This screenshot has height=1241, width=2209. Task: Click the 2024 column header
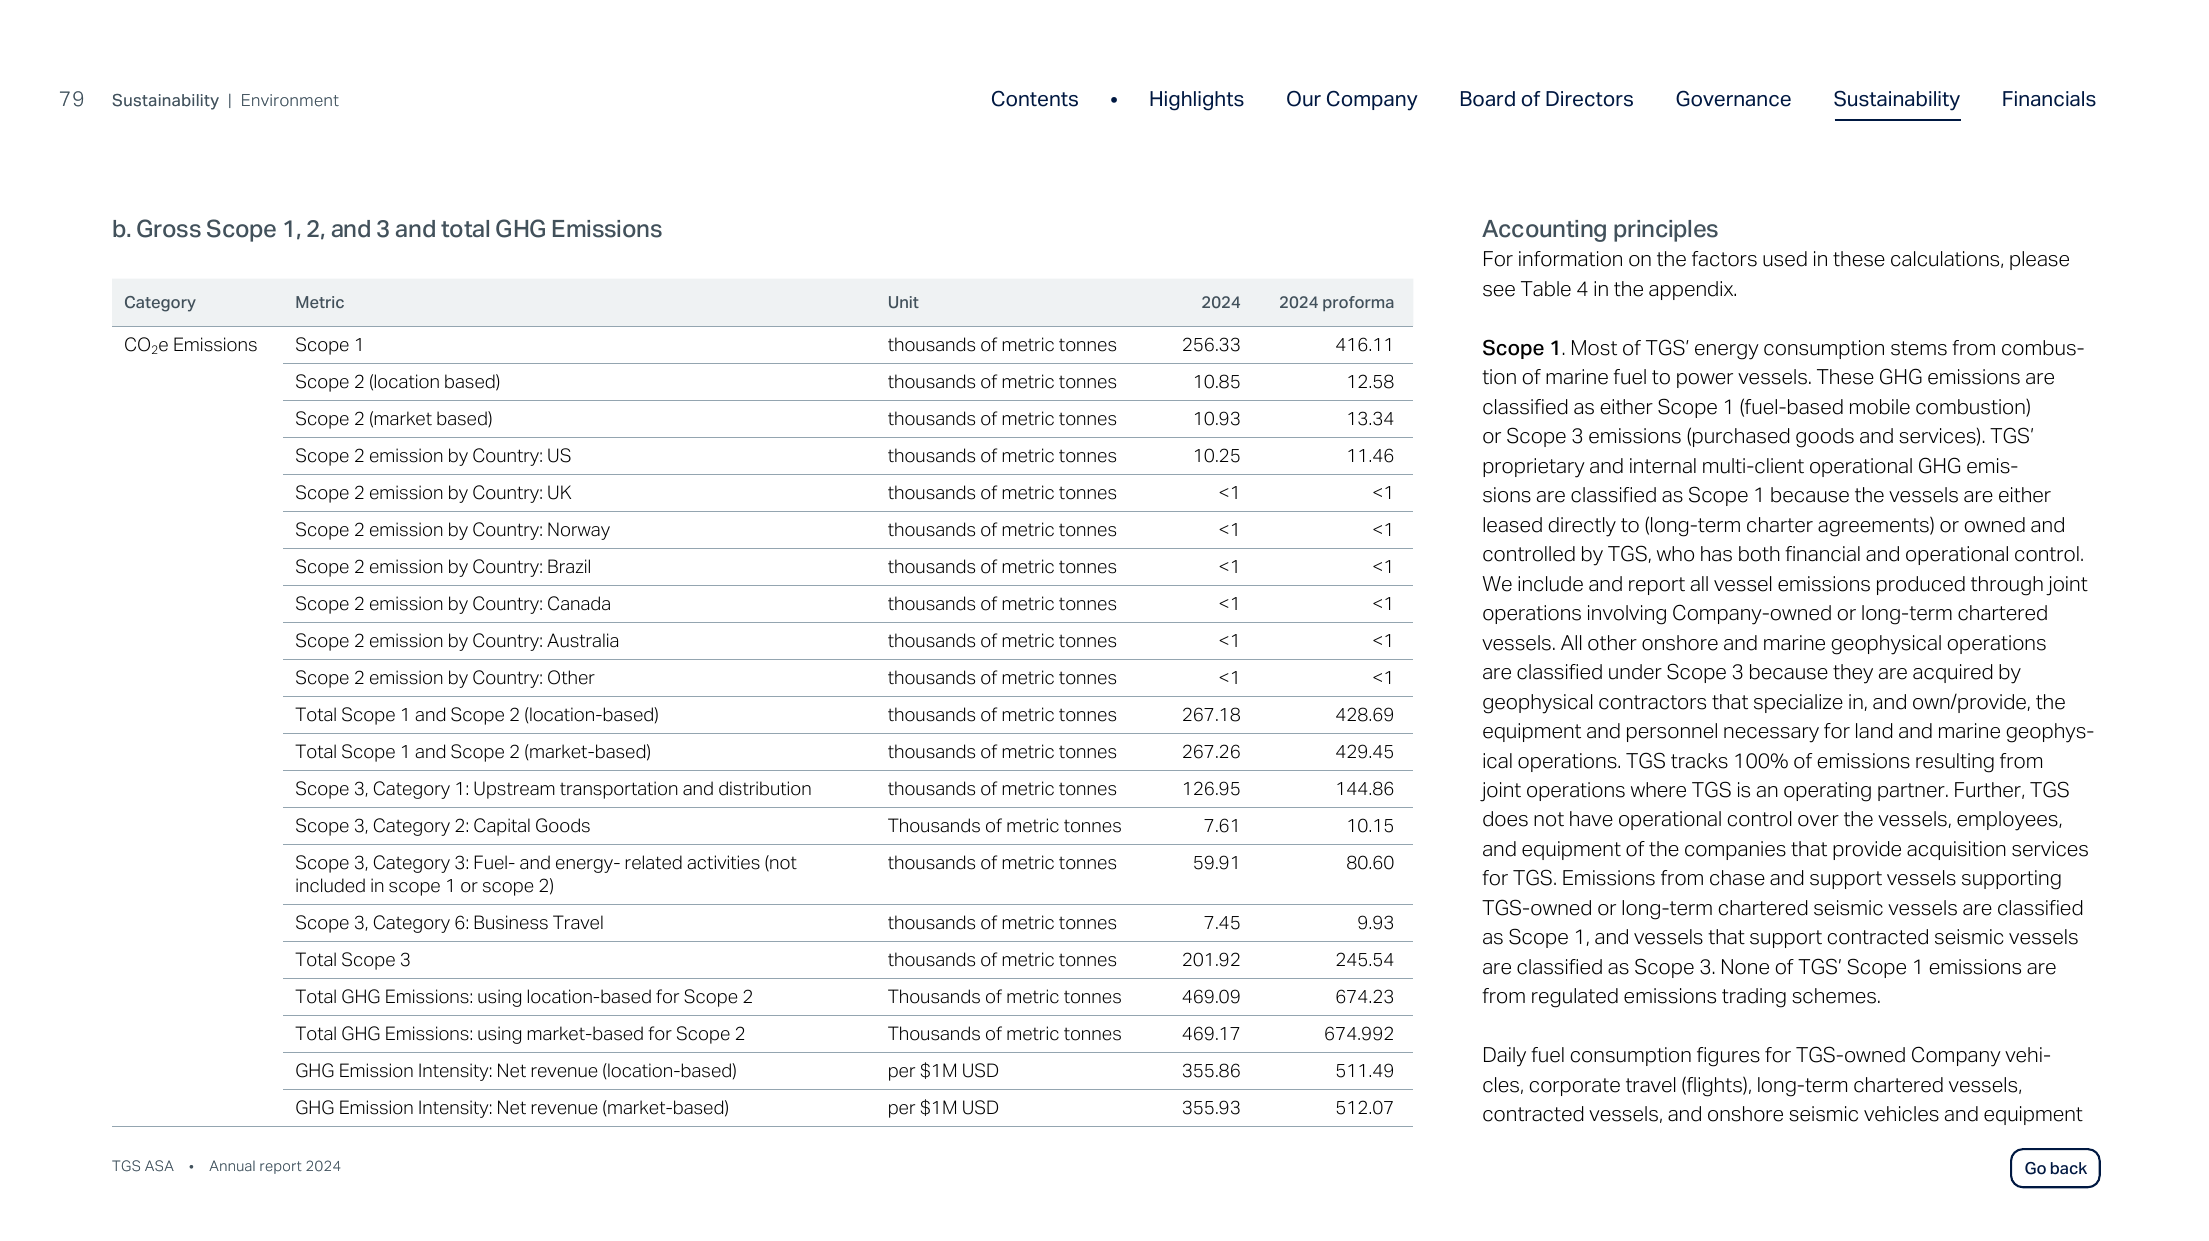pos(1220,302)
